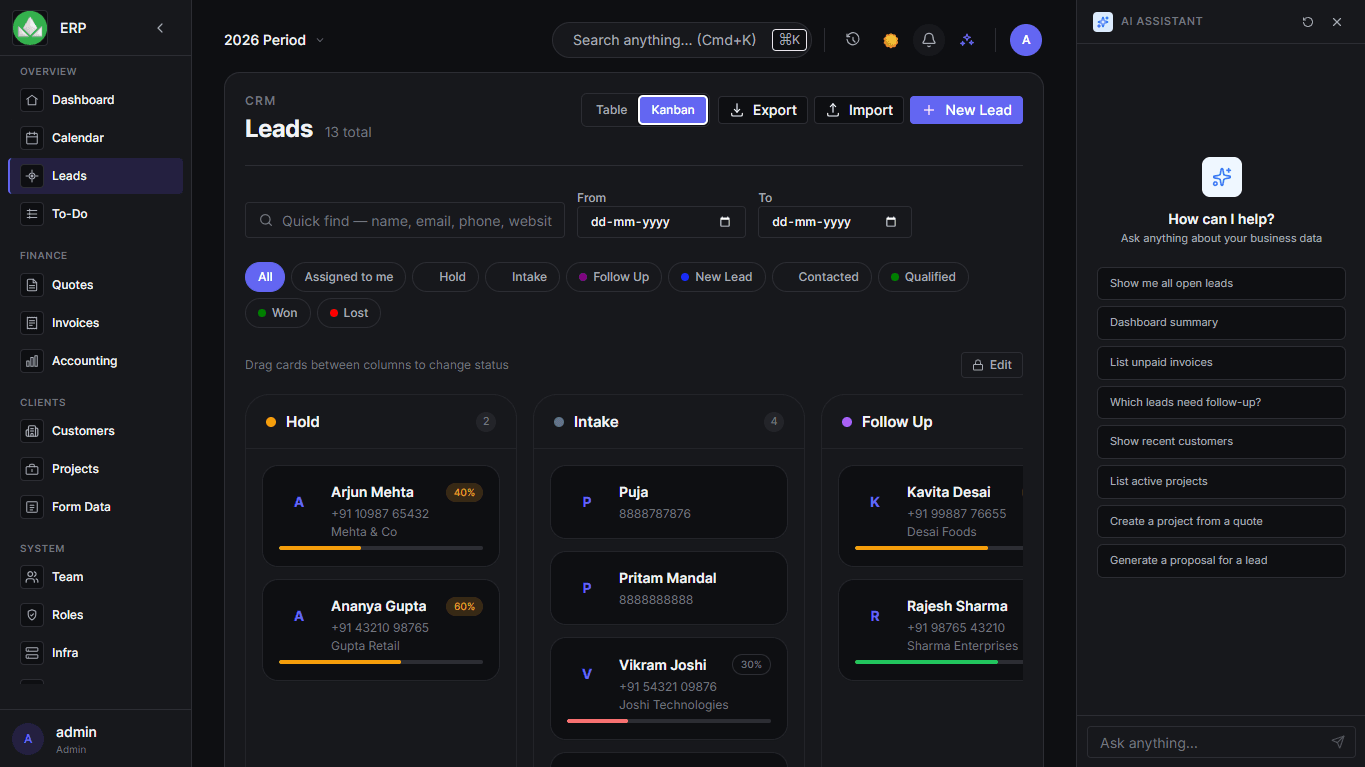Reset the AI Assistant conversation
The width and height of the screenshot is (1365, 767).
(x=1308, y=22)
